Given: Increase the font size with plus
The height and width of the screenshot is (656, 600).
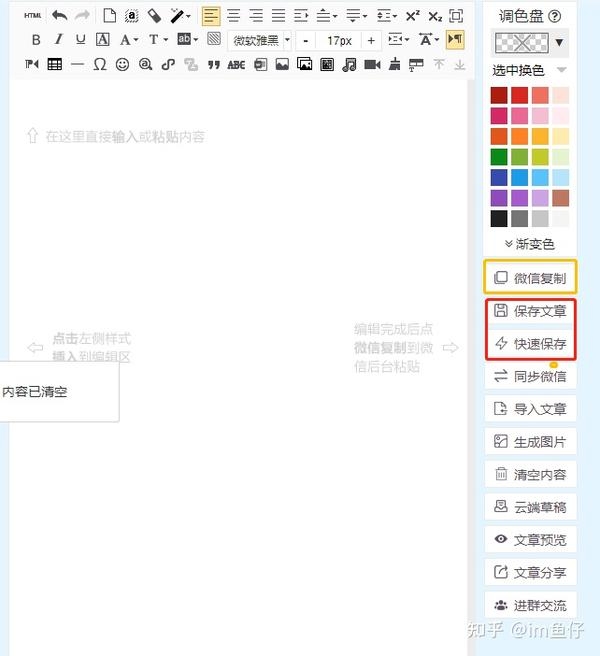Looking at the screenshot, I should point(371,41).
